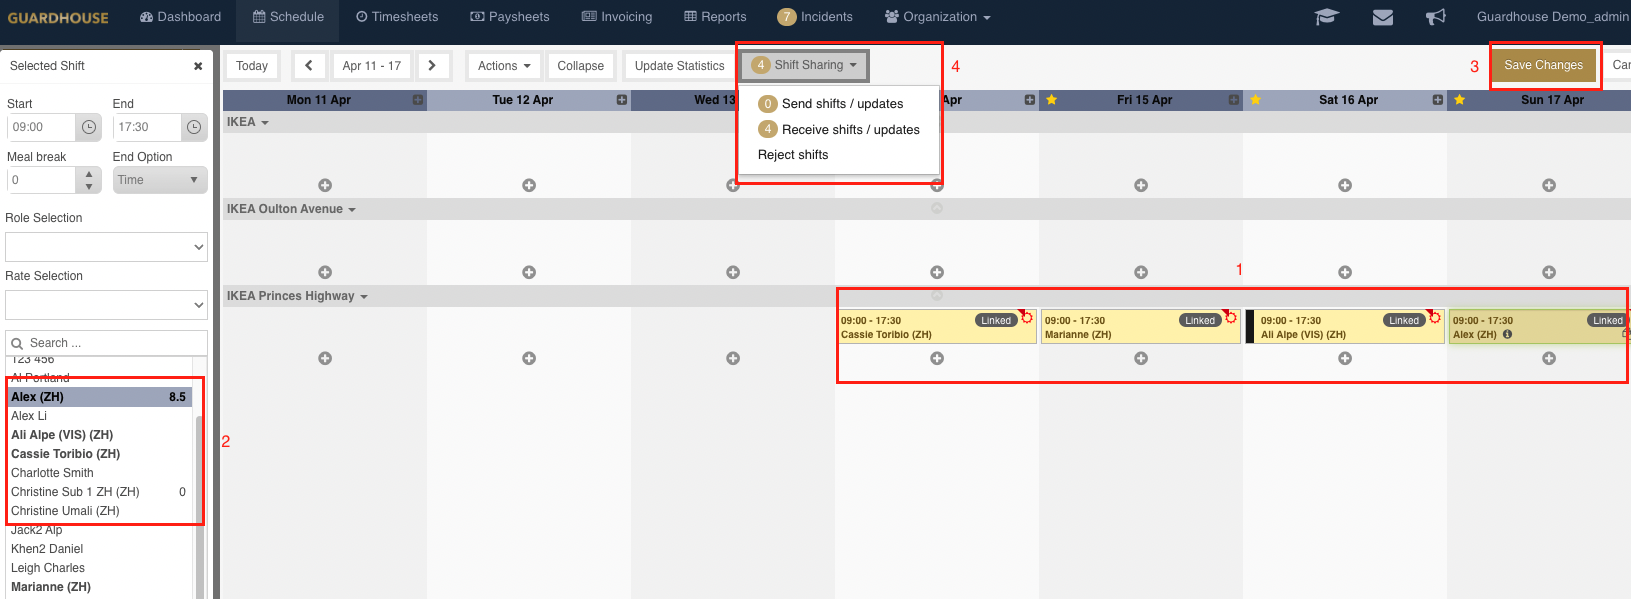Screen dimensions: 1631x599
Task: Increase the Meal break value
Action: [x=89, y=173]
